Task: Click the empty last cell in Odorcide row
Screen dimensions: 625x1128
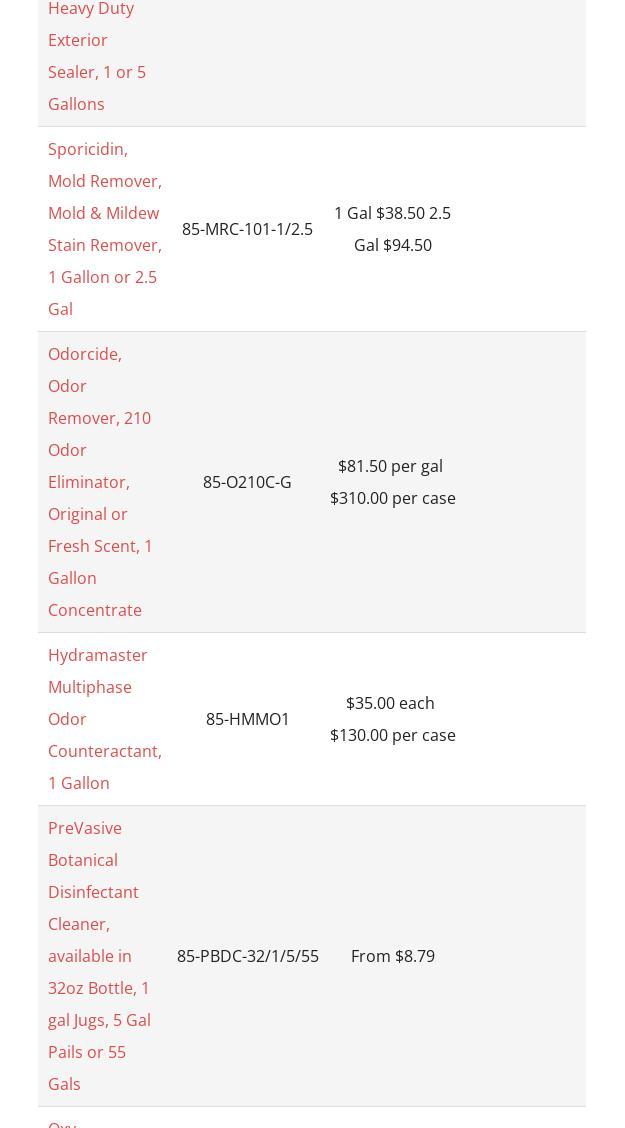Action: point(526,482)
